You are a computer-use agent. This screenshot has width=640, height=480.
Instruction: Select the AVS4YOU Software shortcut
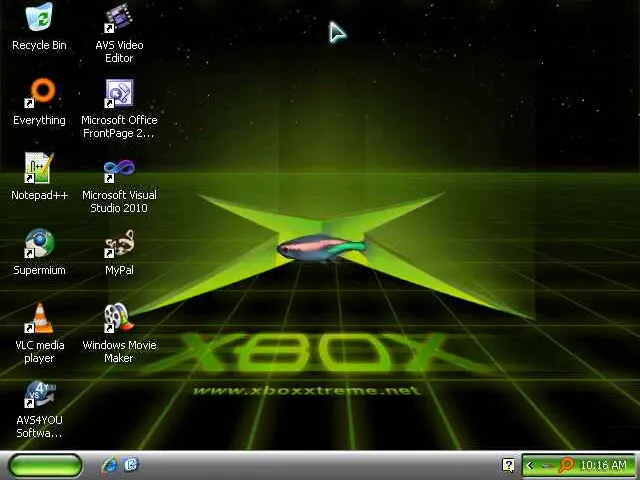coord(39,394)
